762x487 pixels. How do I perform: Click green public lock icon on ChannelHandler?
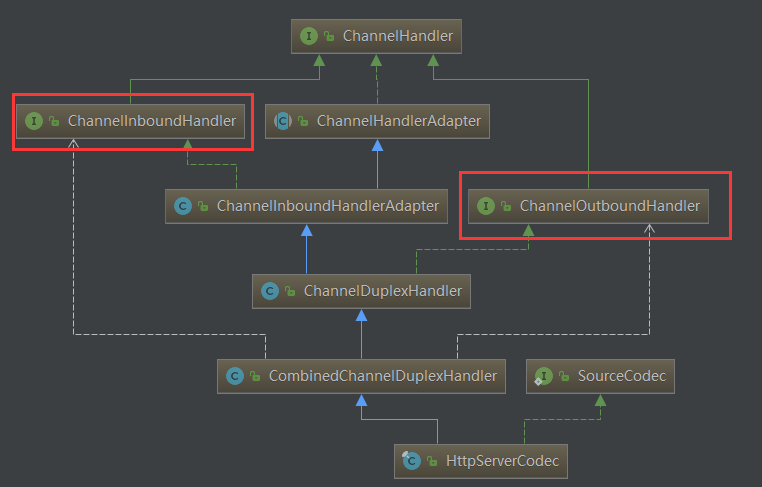point(329,36)
